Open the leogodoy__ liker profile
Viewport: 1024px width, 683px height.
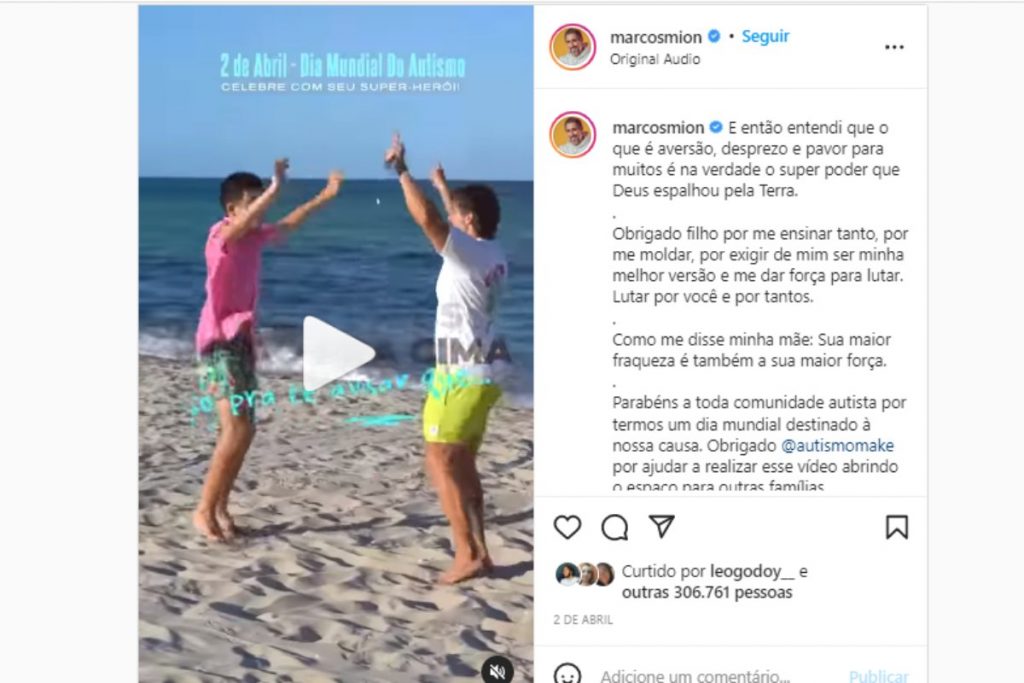[752, 571]
